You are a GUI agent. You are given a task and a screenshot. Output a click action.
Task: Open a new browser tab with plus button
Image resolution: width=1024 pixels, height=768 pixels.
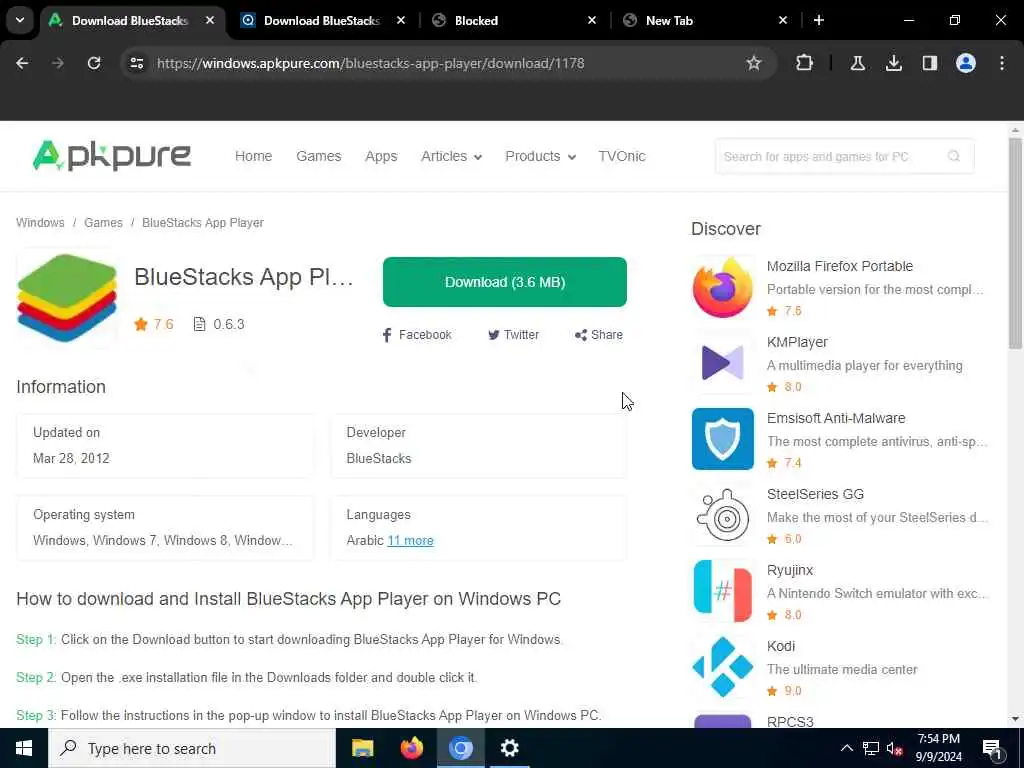818,20
